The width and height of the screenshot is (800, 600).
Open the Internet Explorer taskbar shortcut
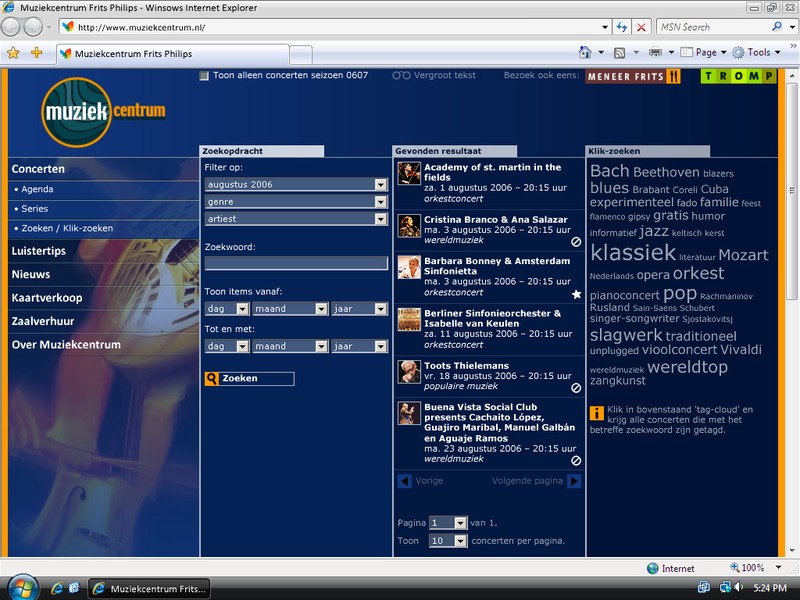[x=57, y=588]
